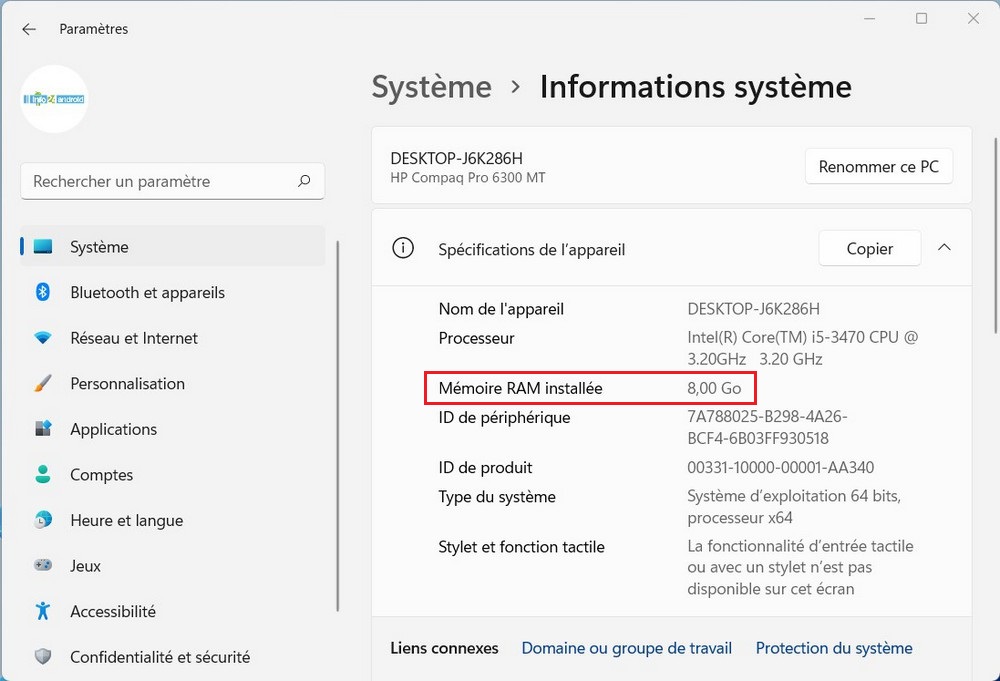Click the Processeur label
1000x681 pixels.
point(476,338)
